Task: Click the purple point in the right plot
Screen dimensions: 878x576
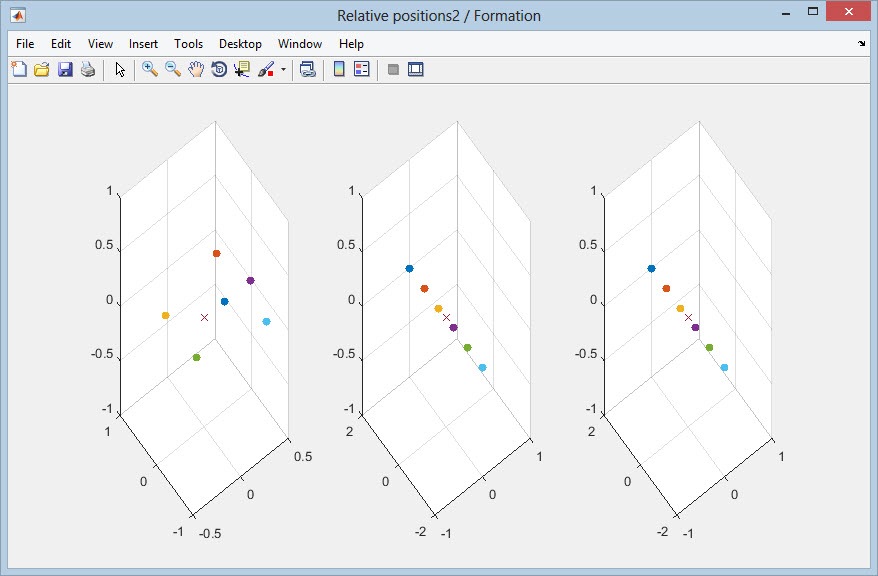Action: pyautogui.click(x=695, y=327)
